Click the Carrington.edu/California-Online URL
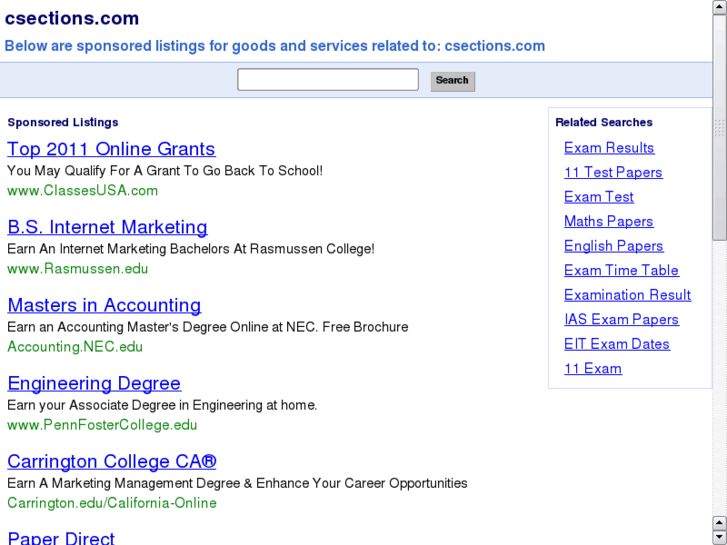This screenshot has height=545, width=727. (x=112, y=503)
